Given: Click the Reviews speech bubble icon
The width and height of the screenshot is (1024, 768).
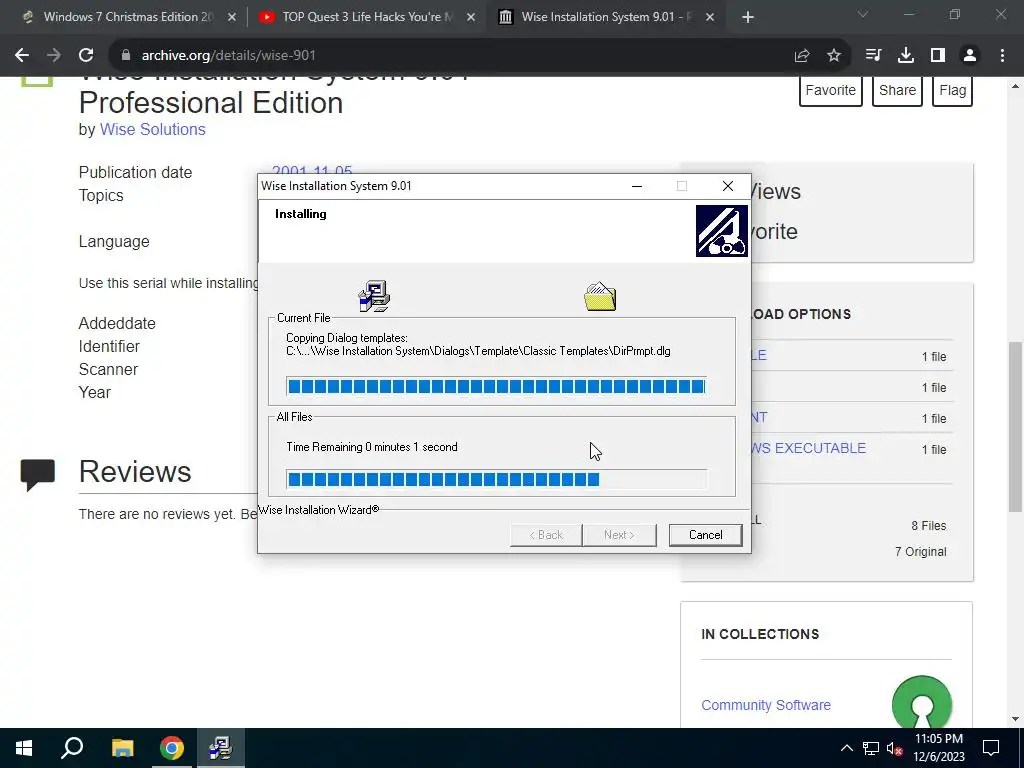Looking at the screenshot, I should 38,475.
